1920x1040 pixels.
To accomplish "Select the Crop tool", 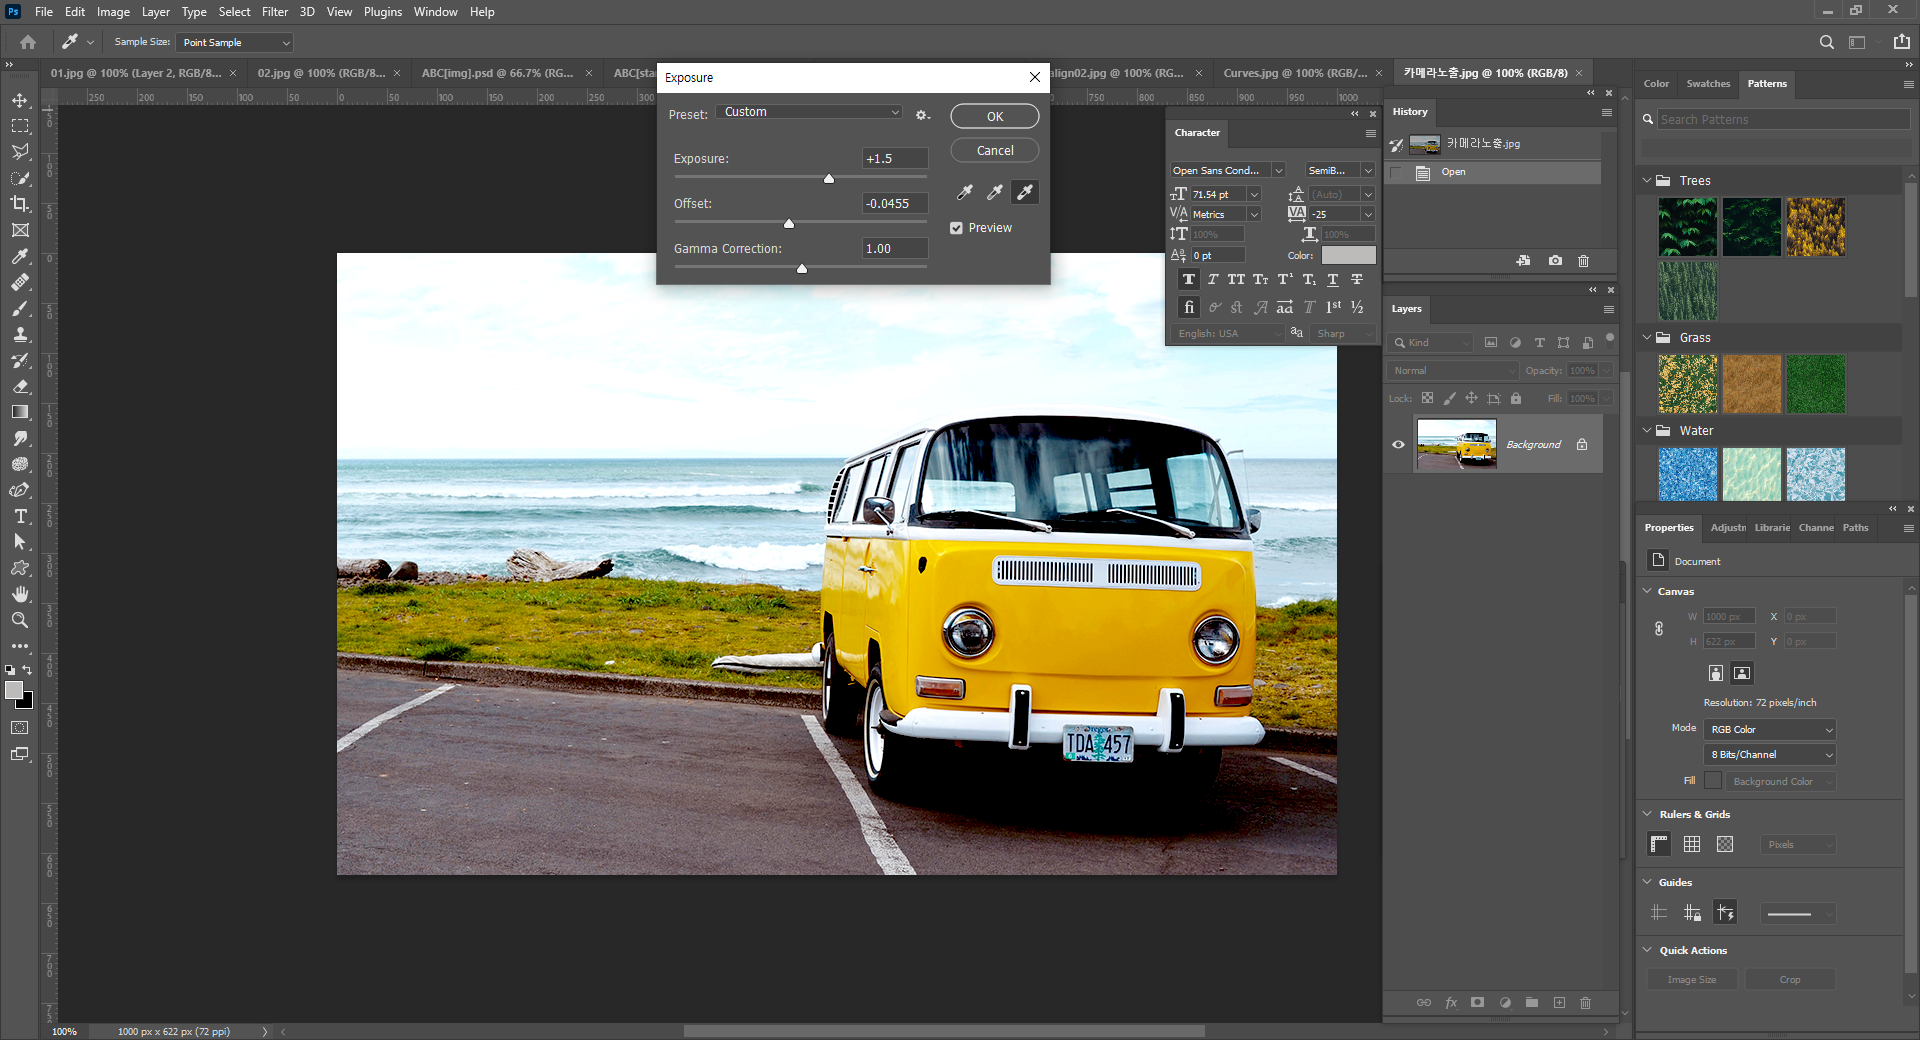I will coord(20,204).
